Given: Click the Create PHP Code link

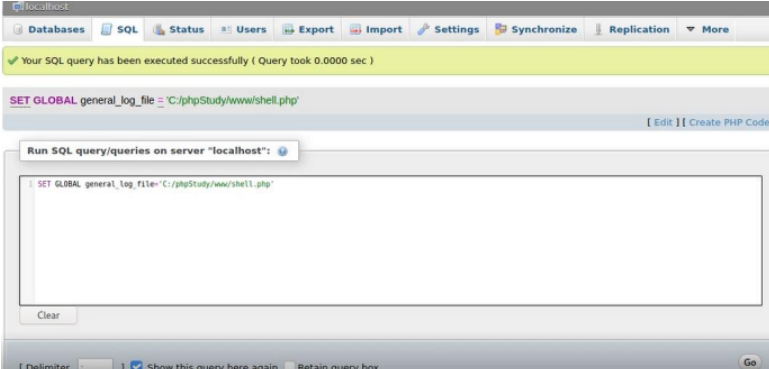Looking at the screenshot, I should pos(729,122).
